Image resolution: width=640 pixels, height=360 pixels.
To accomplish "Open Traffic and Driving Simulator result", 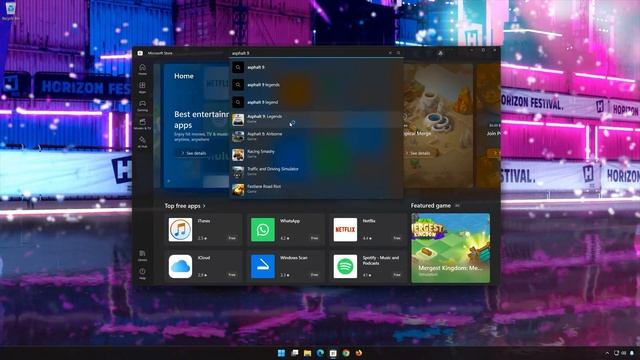I will coord(316,171).
